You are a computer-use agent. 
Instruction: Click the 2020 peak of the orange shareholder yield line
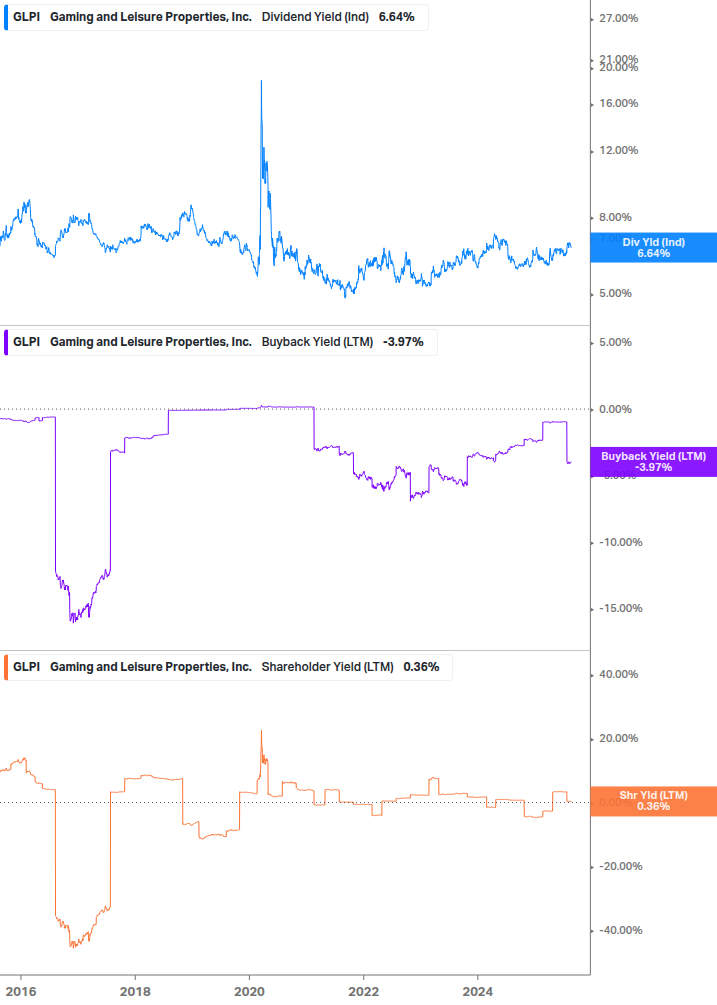261,731
